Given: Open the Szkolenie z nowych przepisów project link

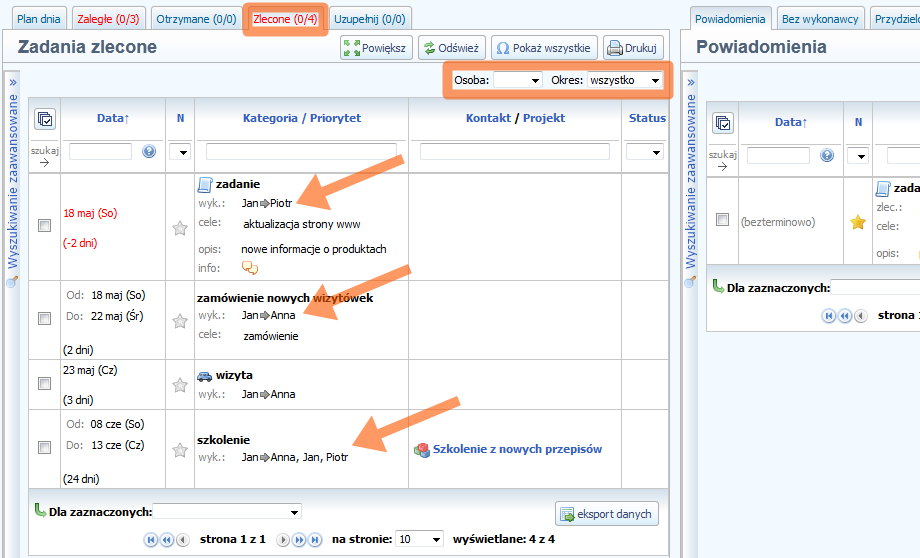Looking at the screenshot, I should (516, 450).
